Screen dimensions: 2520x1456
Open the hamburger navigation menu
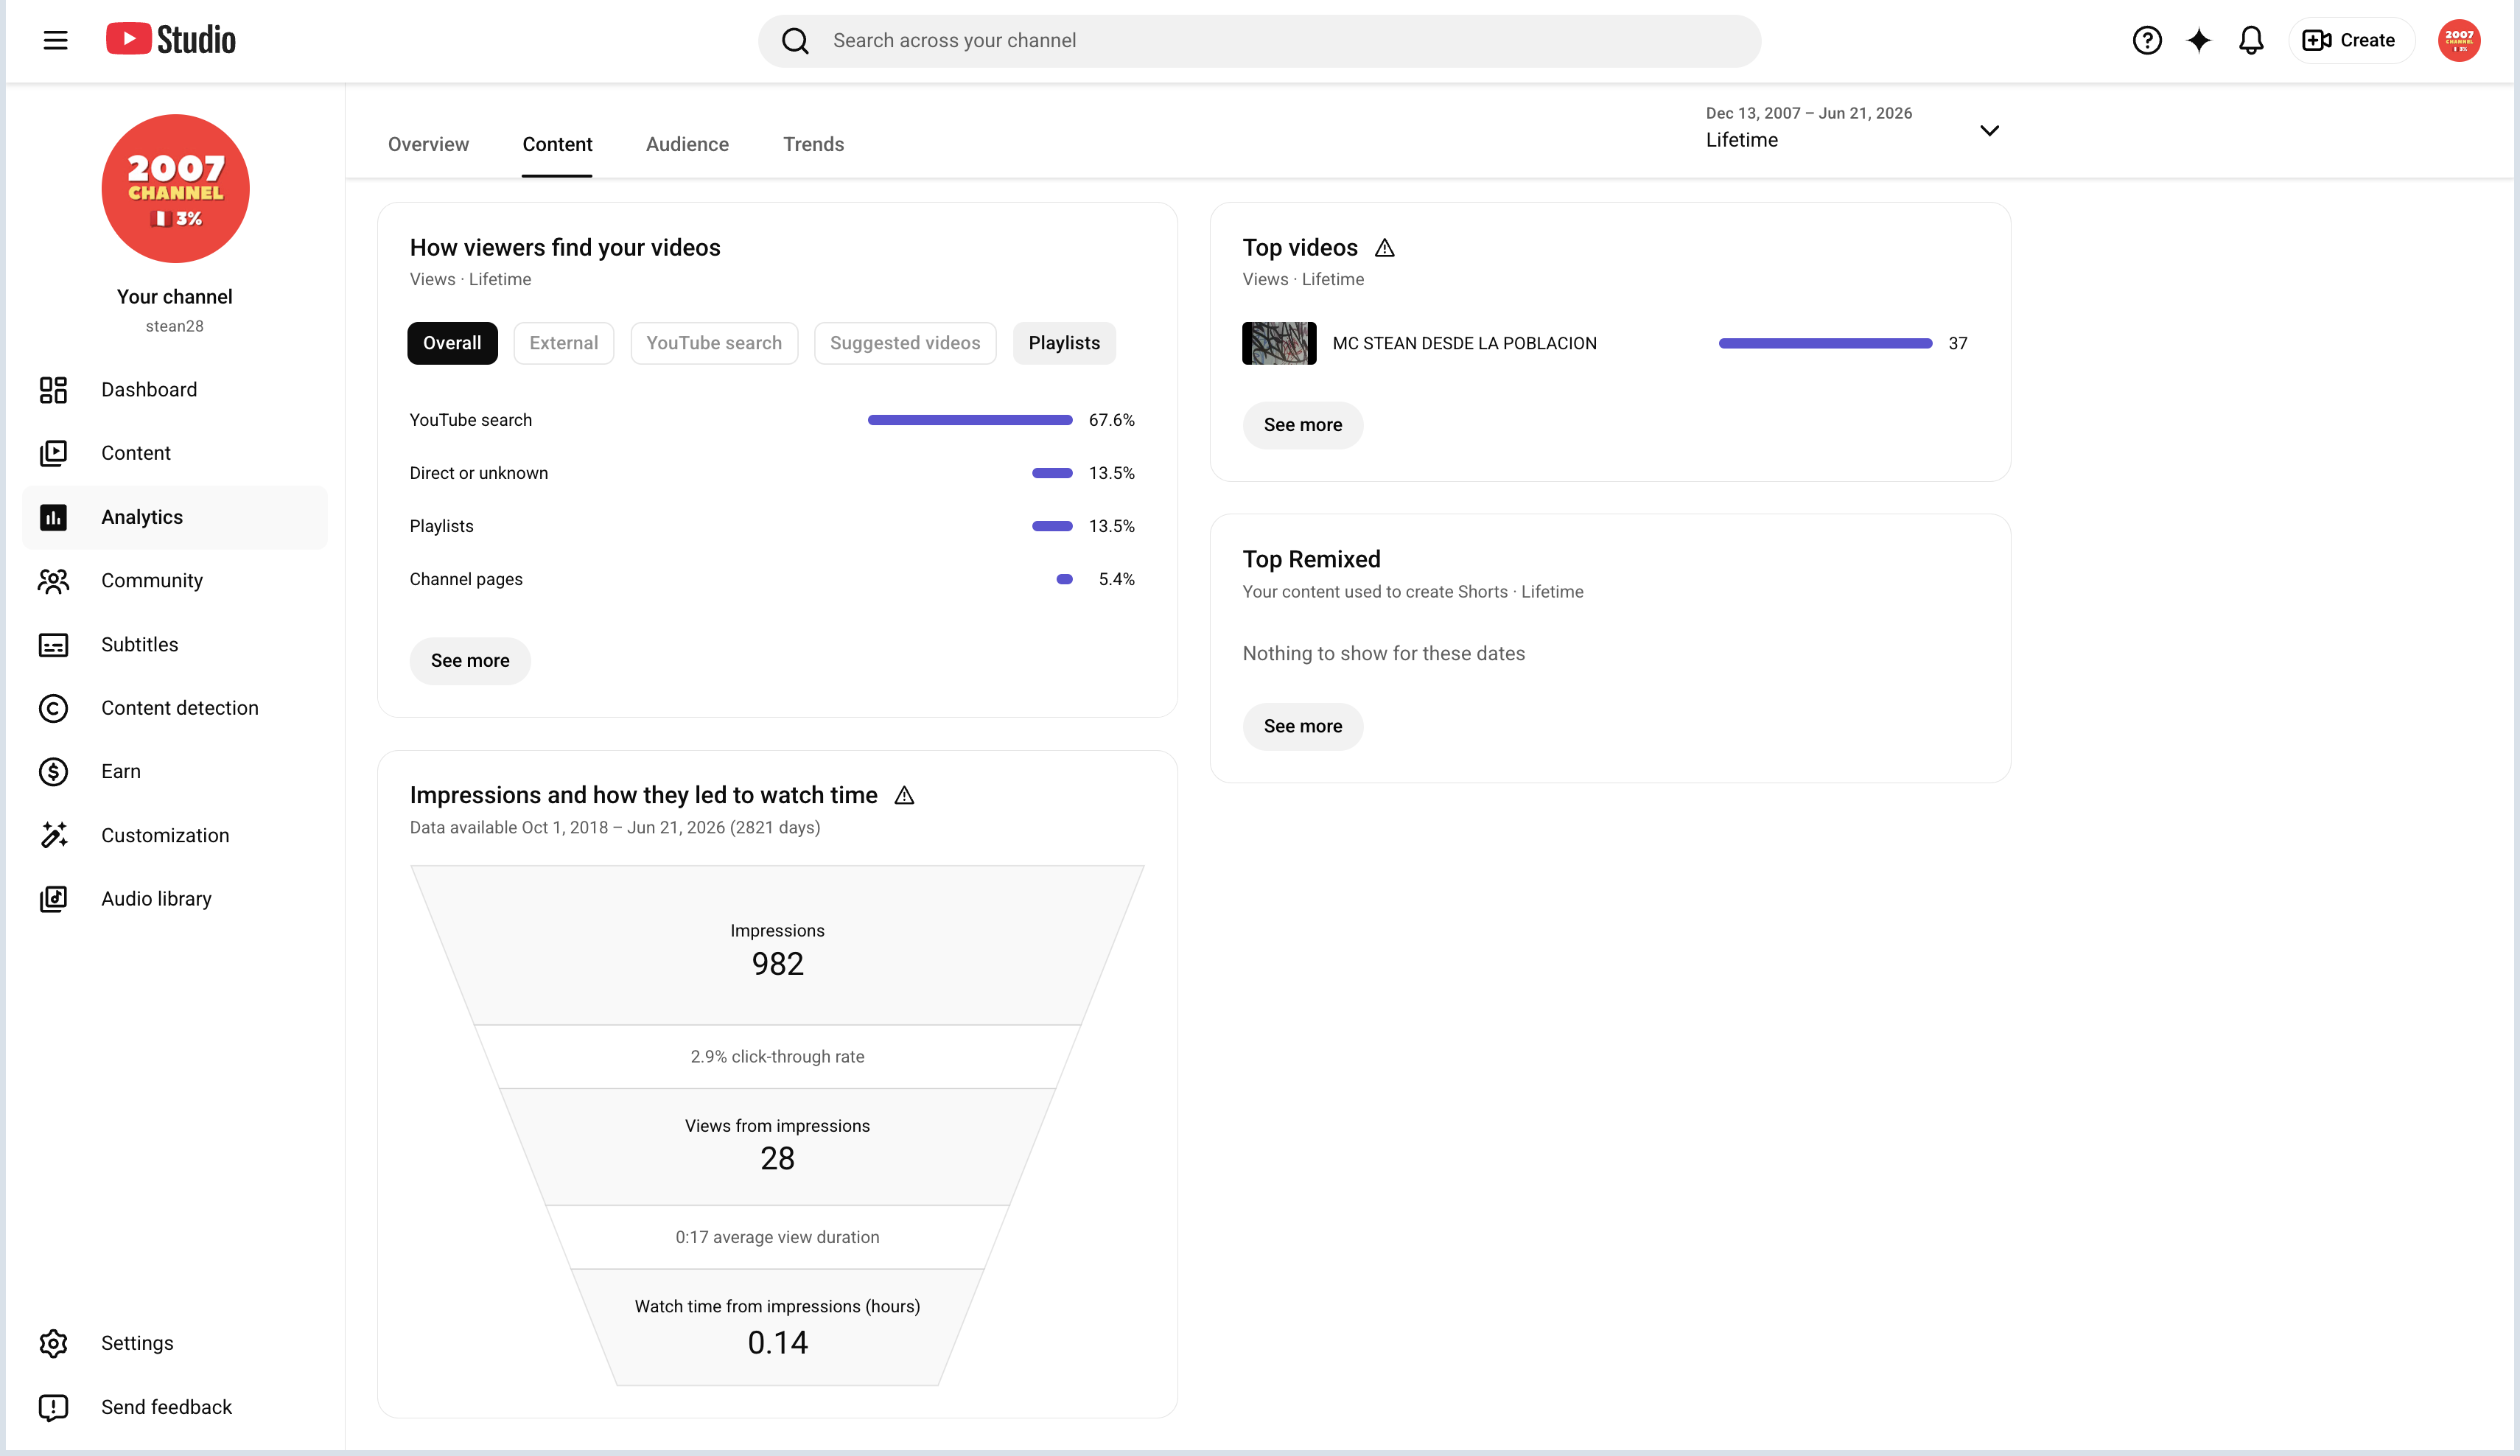pos(55,40)
